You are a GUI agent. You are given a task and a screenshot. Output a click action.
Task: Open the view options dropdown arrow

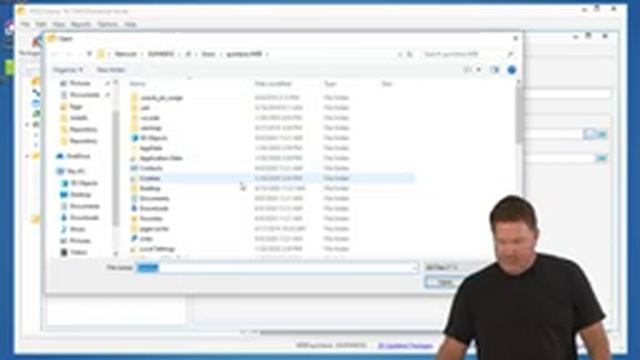point(479,70)
